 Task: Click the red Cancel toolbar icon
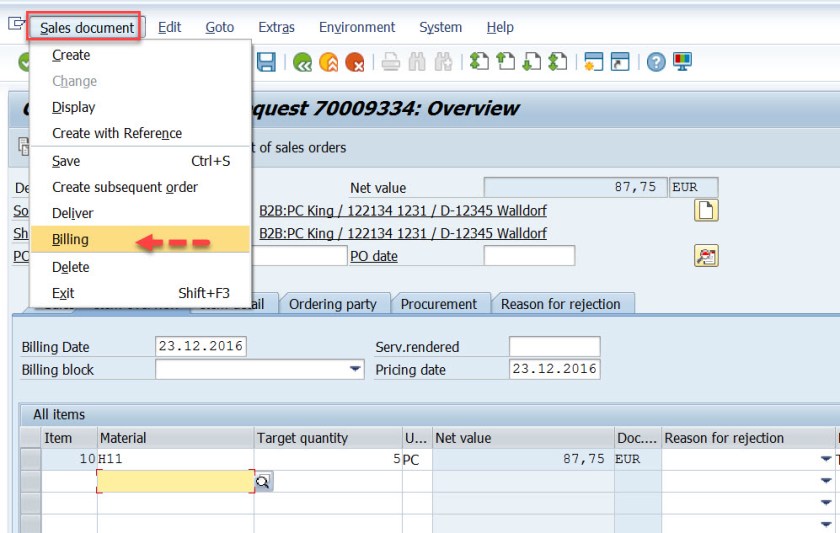point(355,62)
